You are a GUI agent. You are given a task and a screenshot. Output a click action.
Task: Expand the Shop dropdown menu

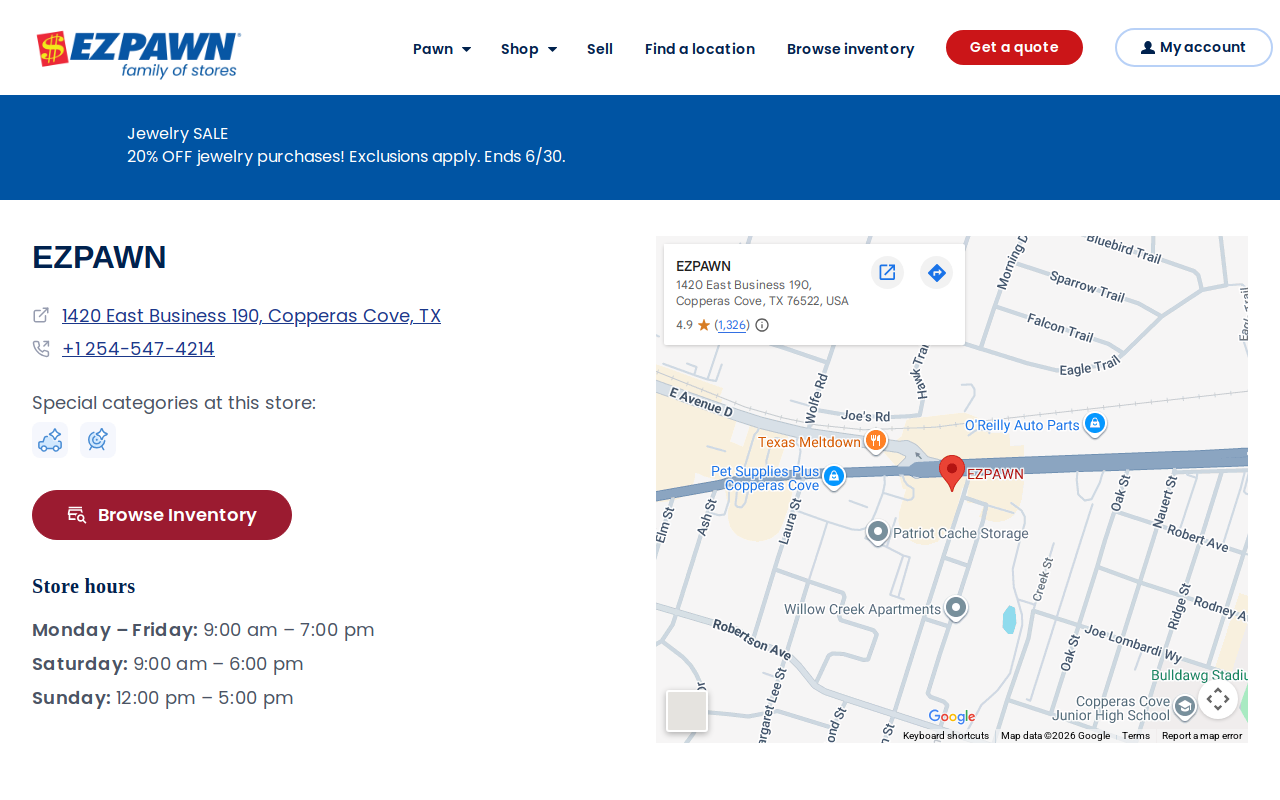[x=529, y=49]
